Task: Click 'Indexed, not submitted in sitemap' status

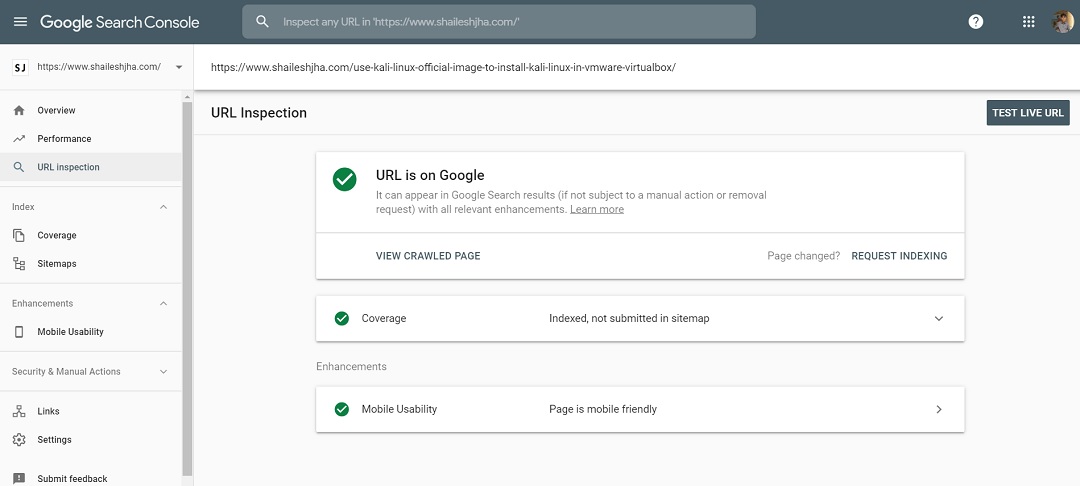Action: [x=629, y=318]
